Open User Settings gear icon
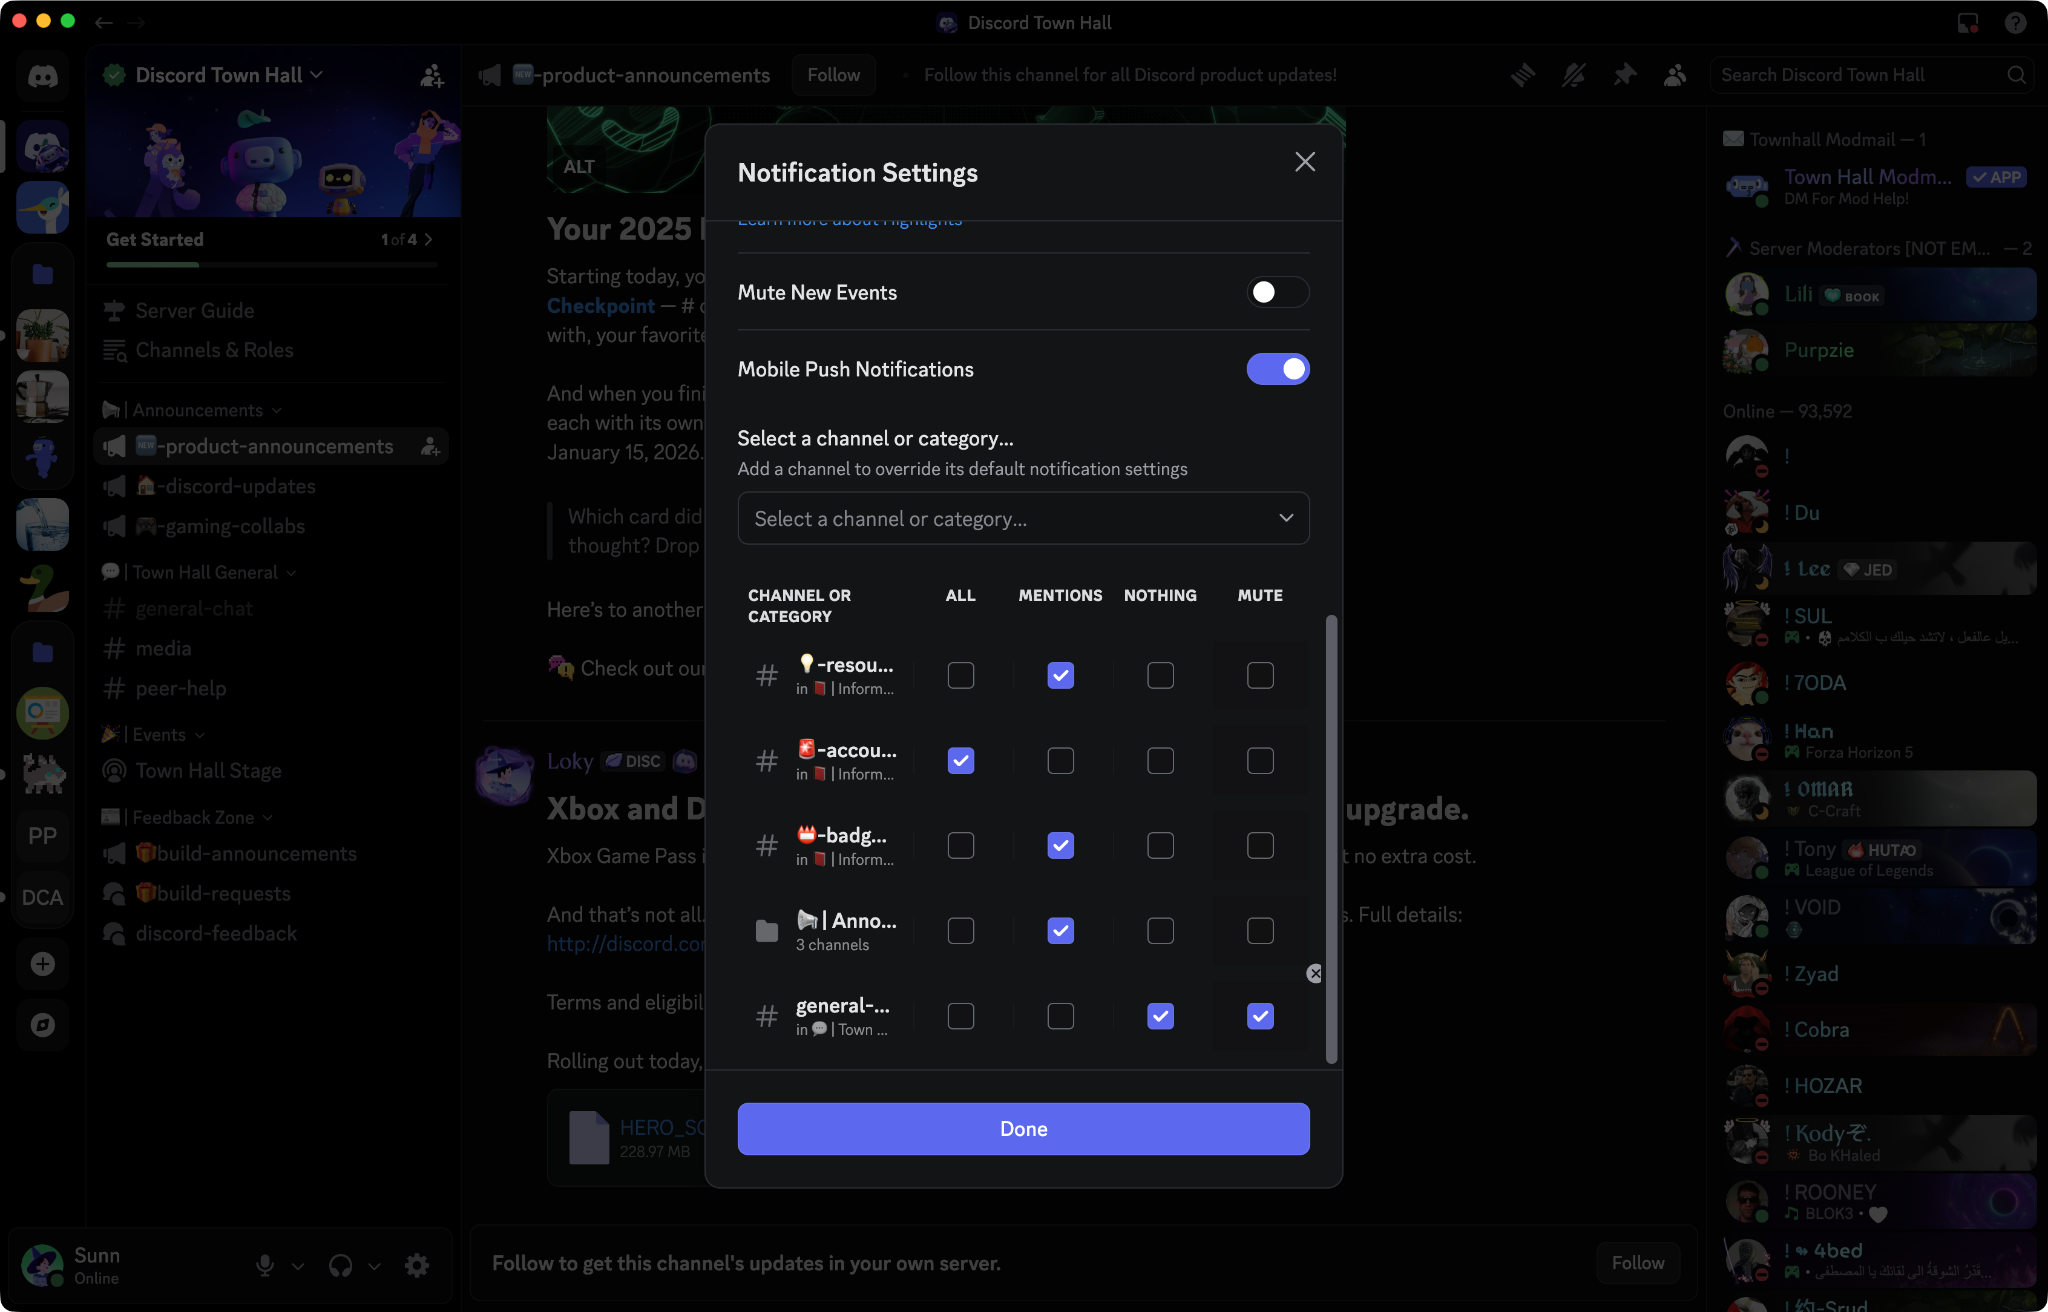The width and height of the screenshot is (2048, 1312). click(x=417, y=1266)
